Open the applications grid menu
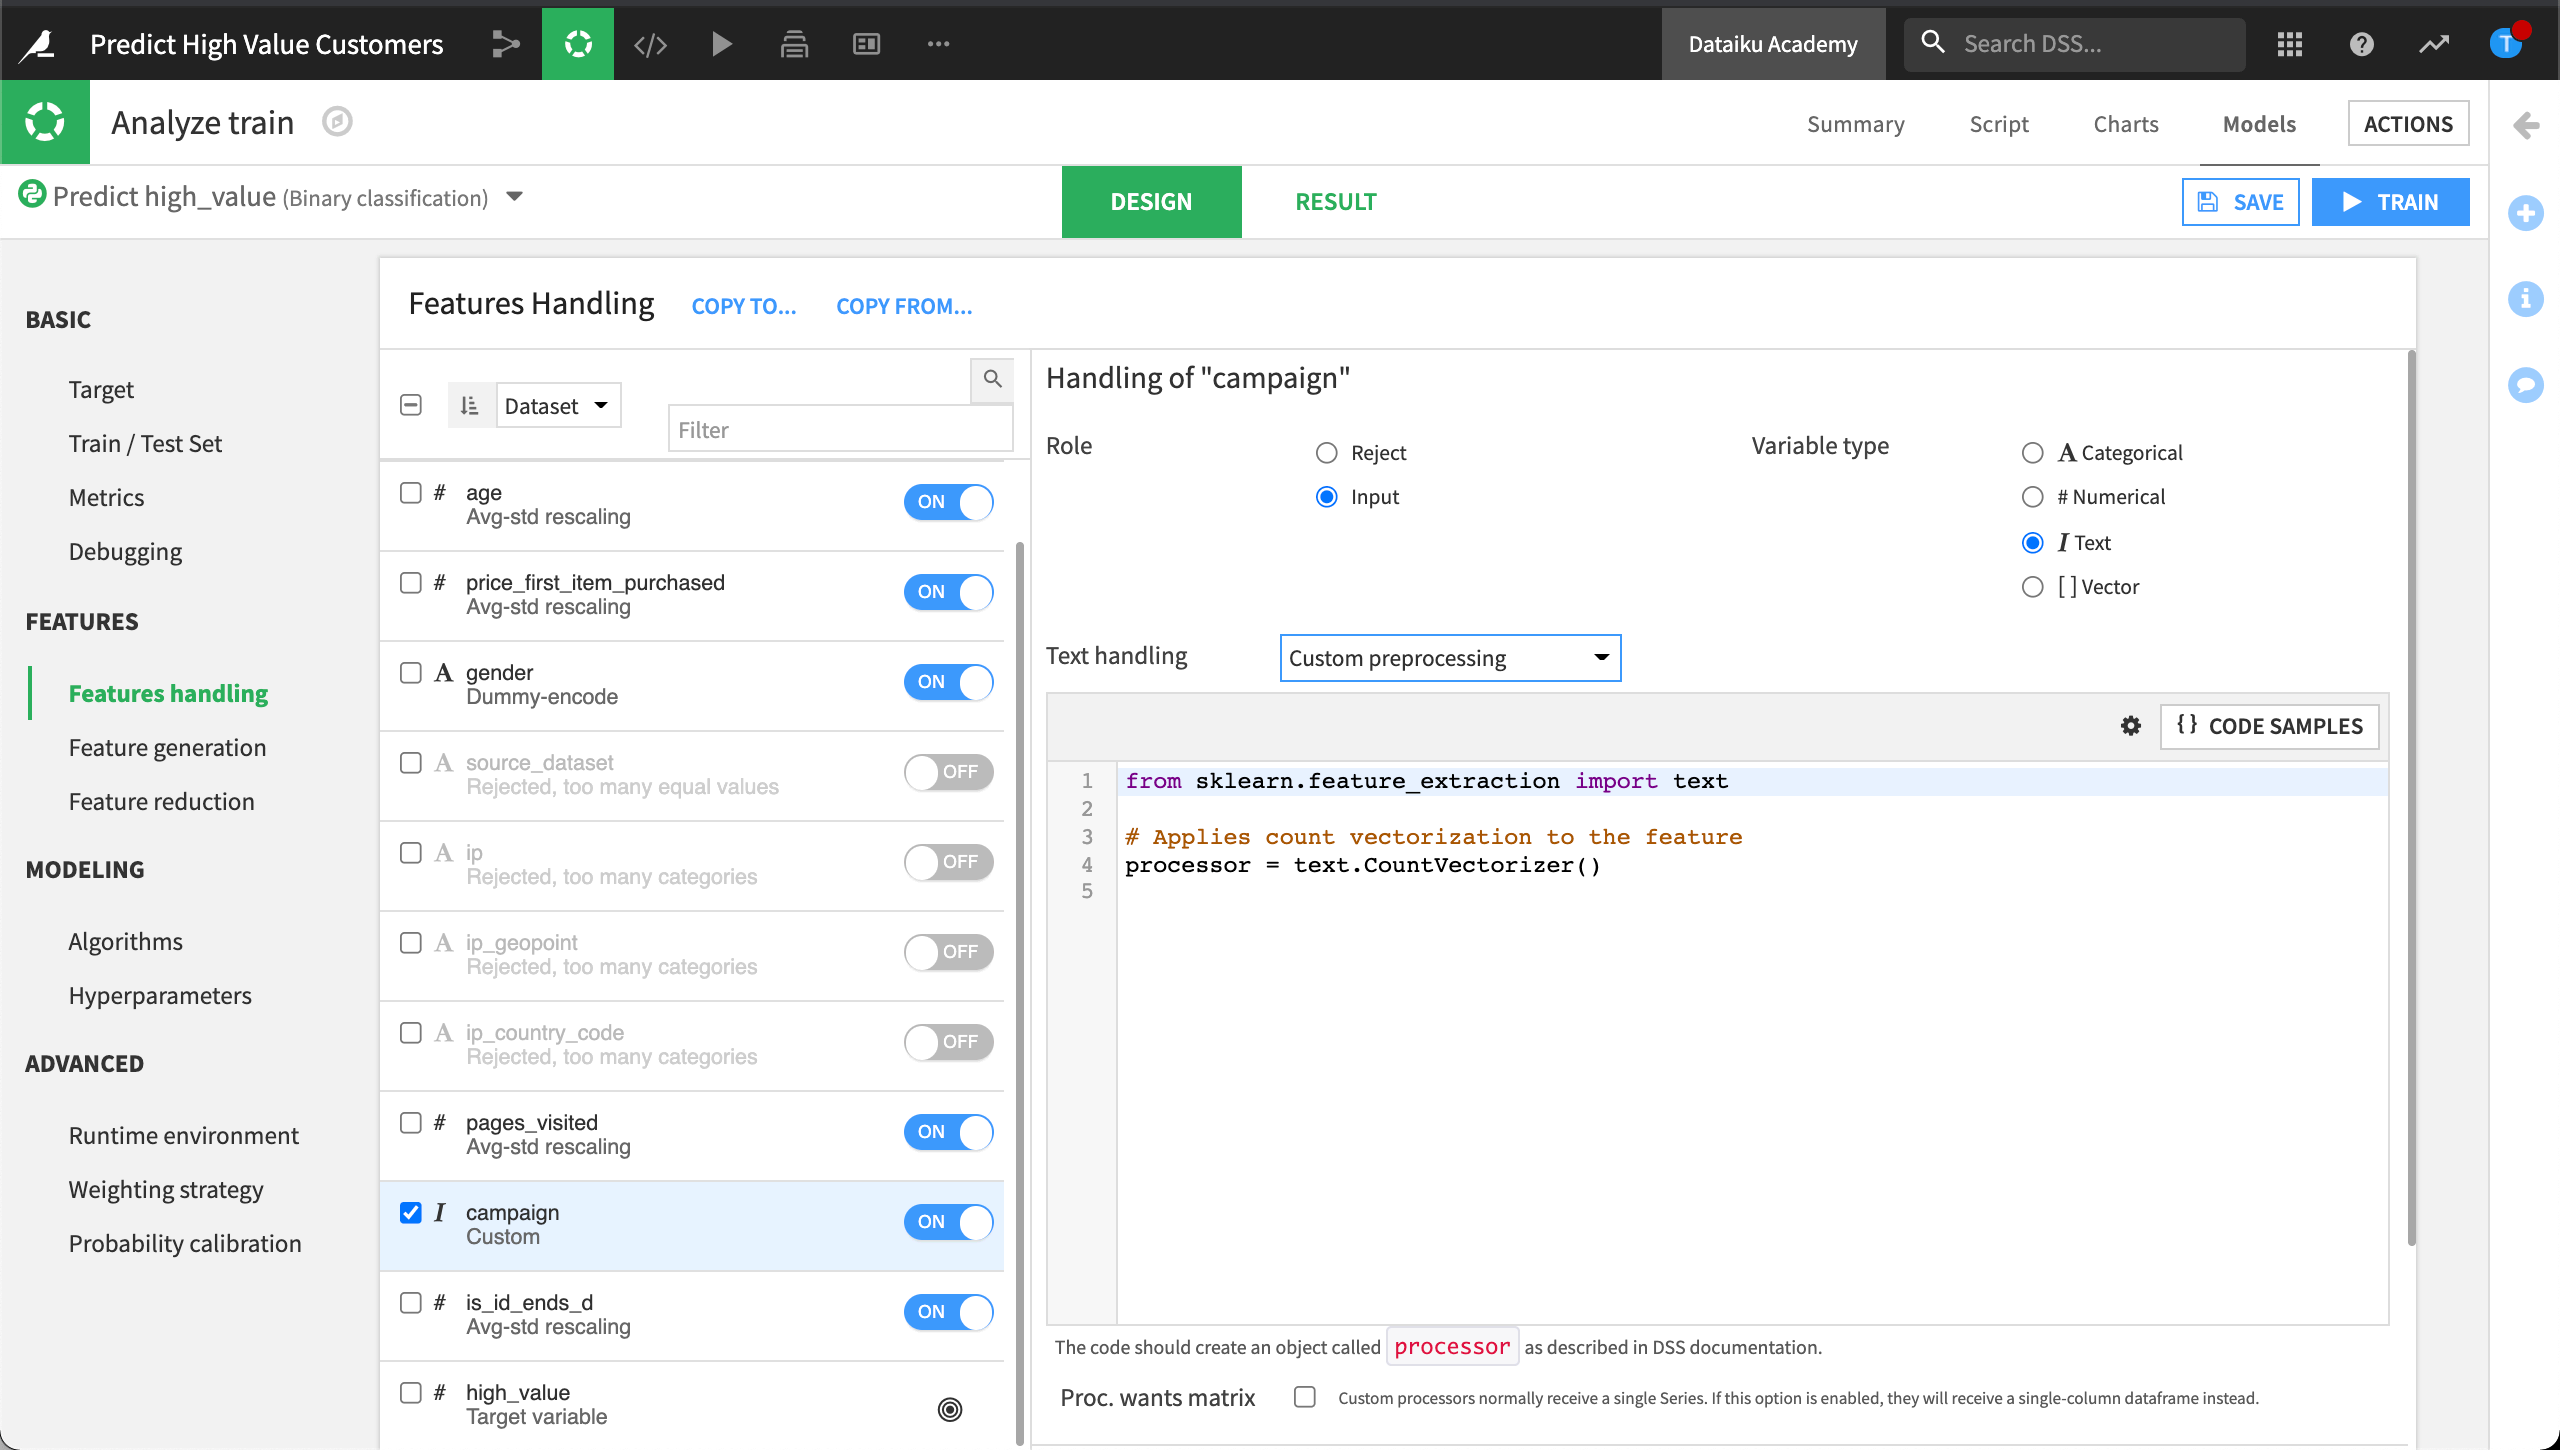2560x1450 pixels. pos(2289,44)
